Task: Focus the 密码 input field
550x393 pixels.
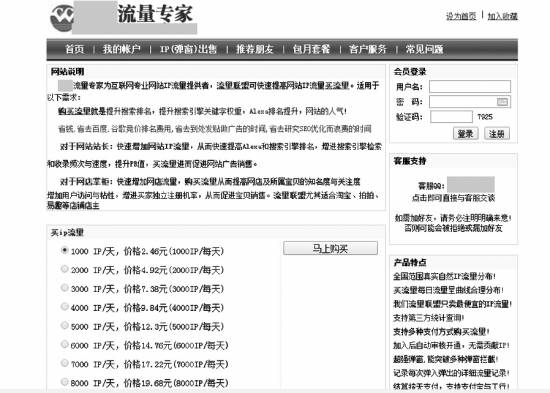Action: click(x=470, y=102)
